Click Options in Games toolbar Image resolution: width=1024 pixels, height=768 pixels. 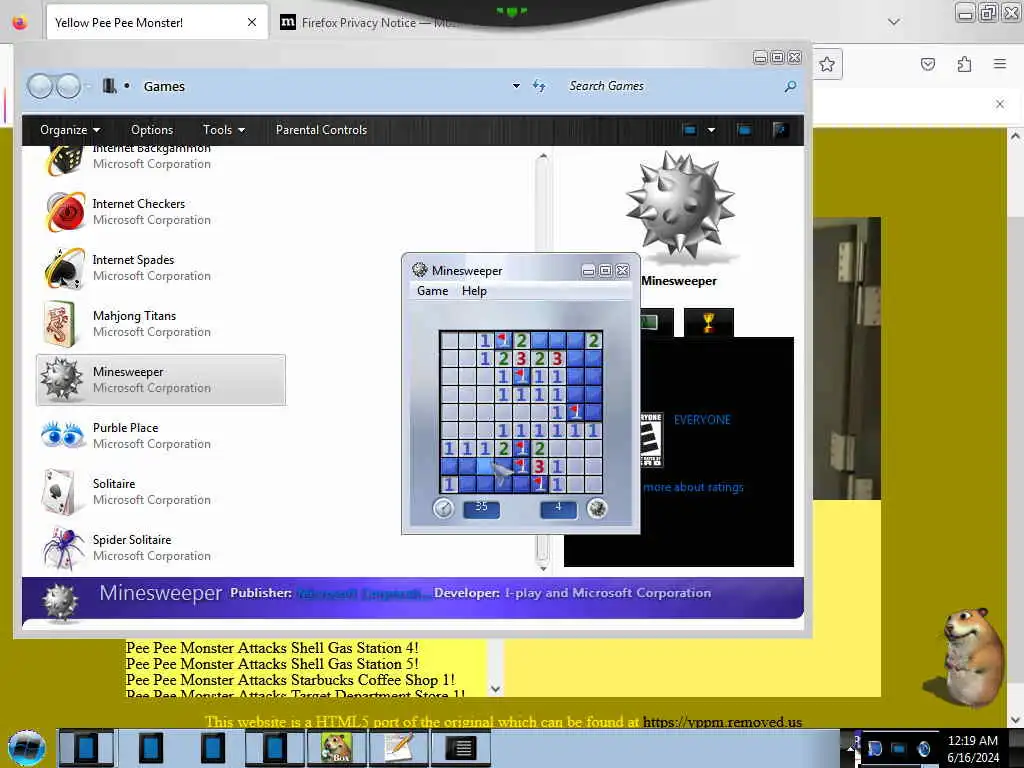click(152, 130)
